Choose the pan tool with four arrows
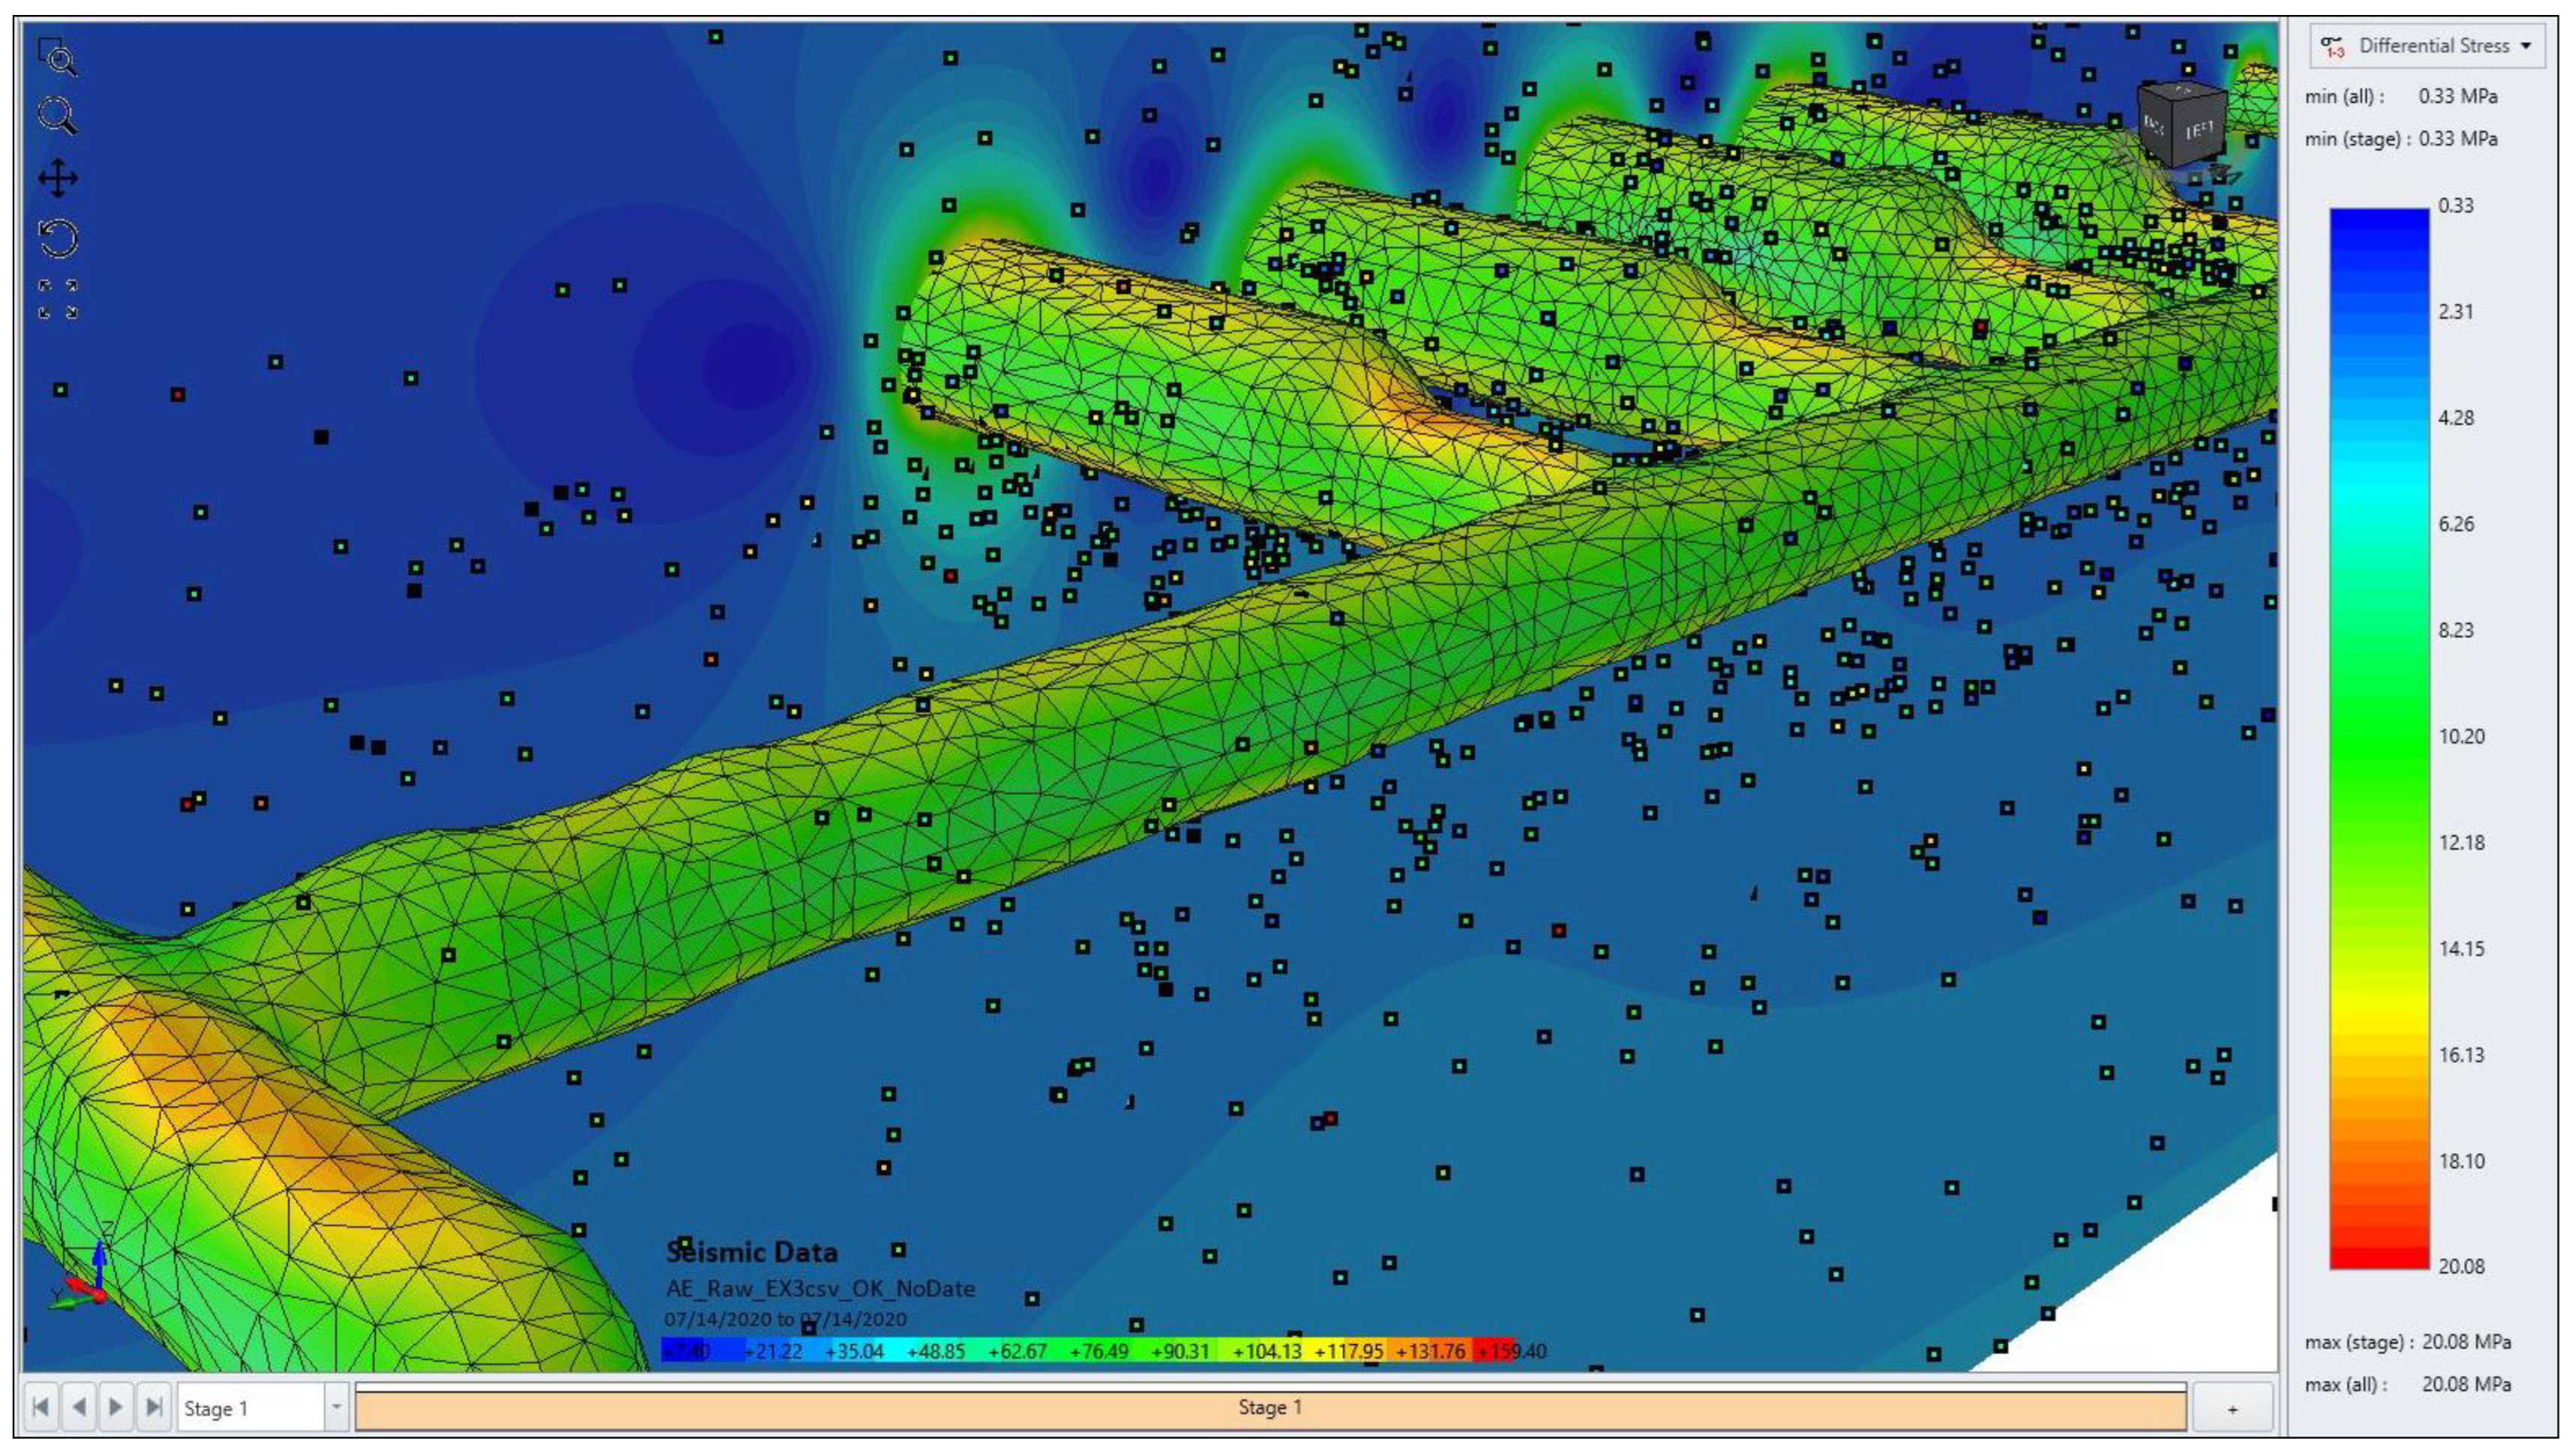This screenshot has height=1456, width=2575. click(57, 179)
